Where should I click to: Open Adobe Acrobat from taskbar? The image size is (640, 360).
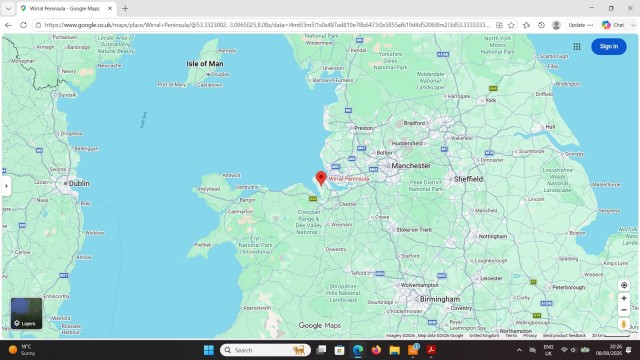[x=431, y=350]
